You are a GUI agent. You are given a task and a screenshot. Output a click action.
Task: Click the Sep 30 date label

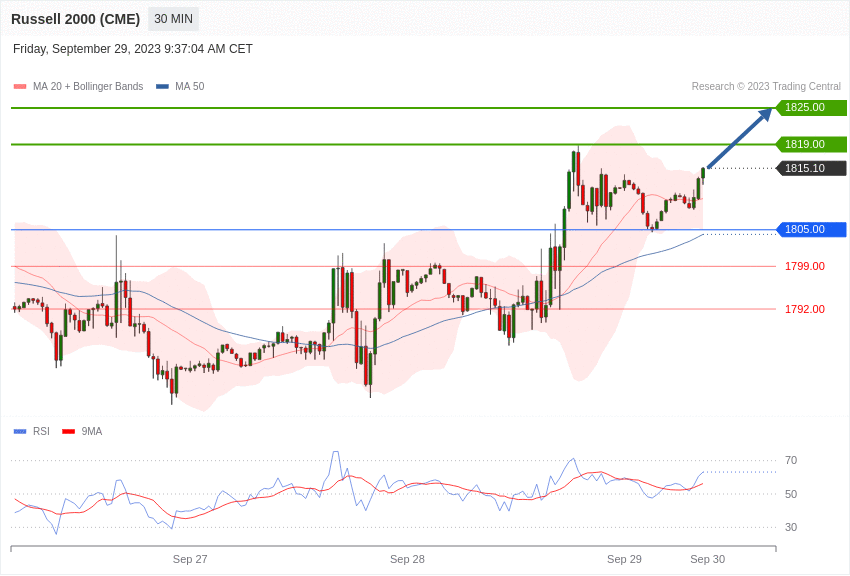707,559
